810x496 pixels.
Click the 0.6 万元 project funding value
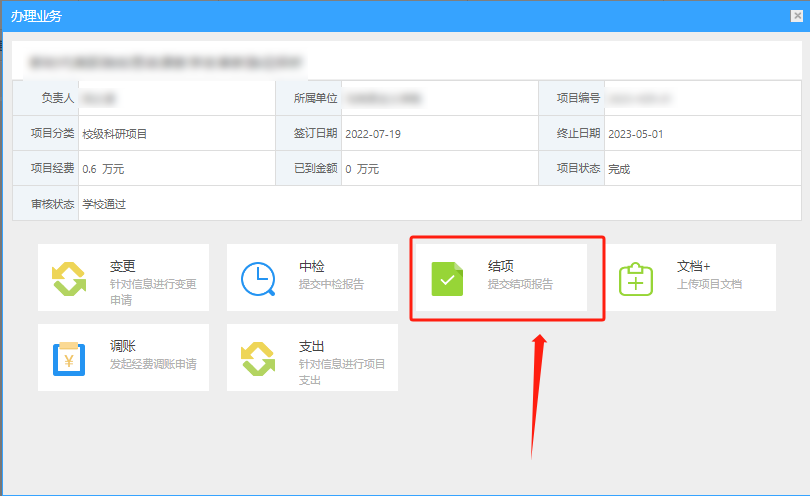point(103,169)
